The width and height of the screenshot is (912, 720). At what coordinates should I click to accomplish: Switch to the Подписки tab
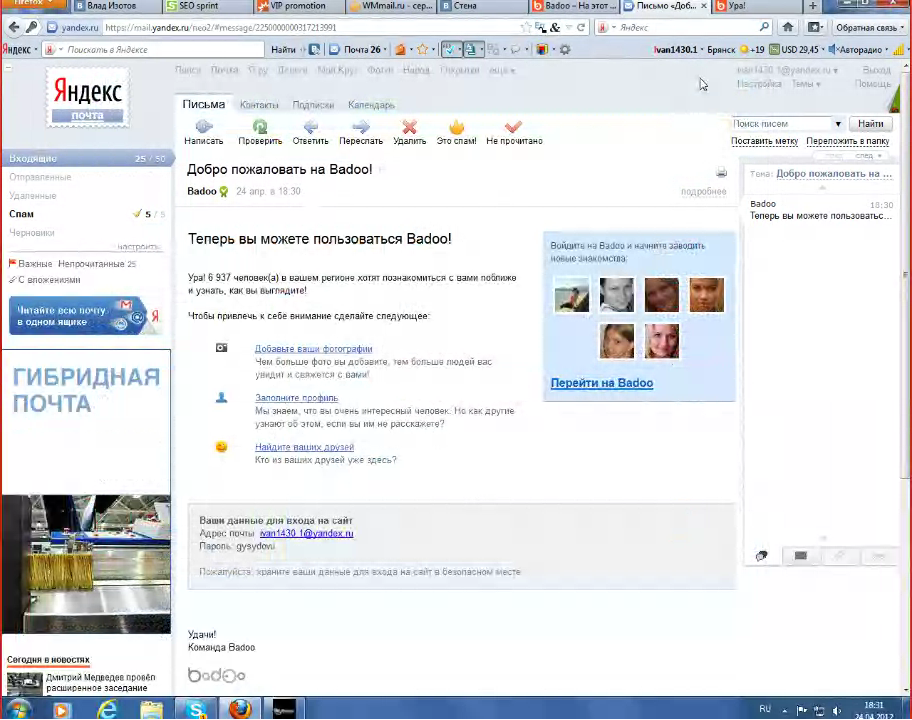tap(313, 105)
